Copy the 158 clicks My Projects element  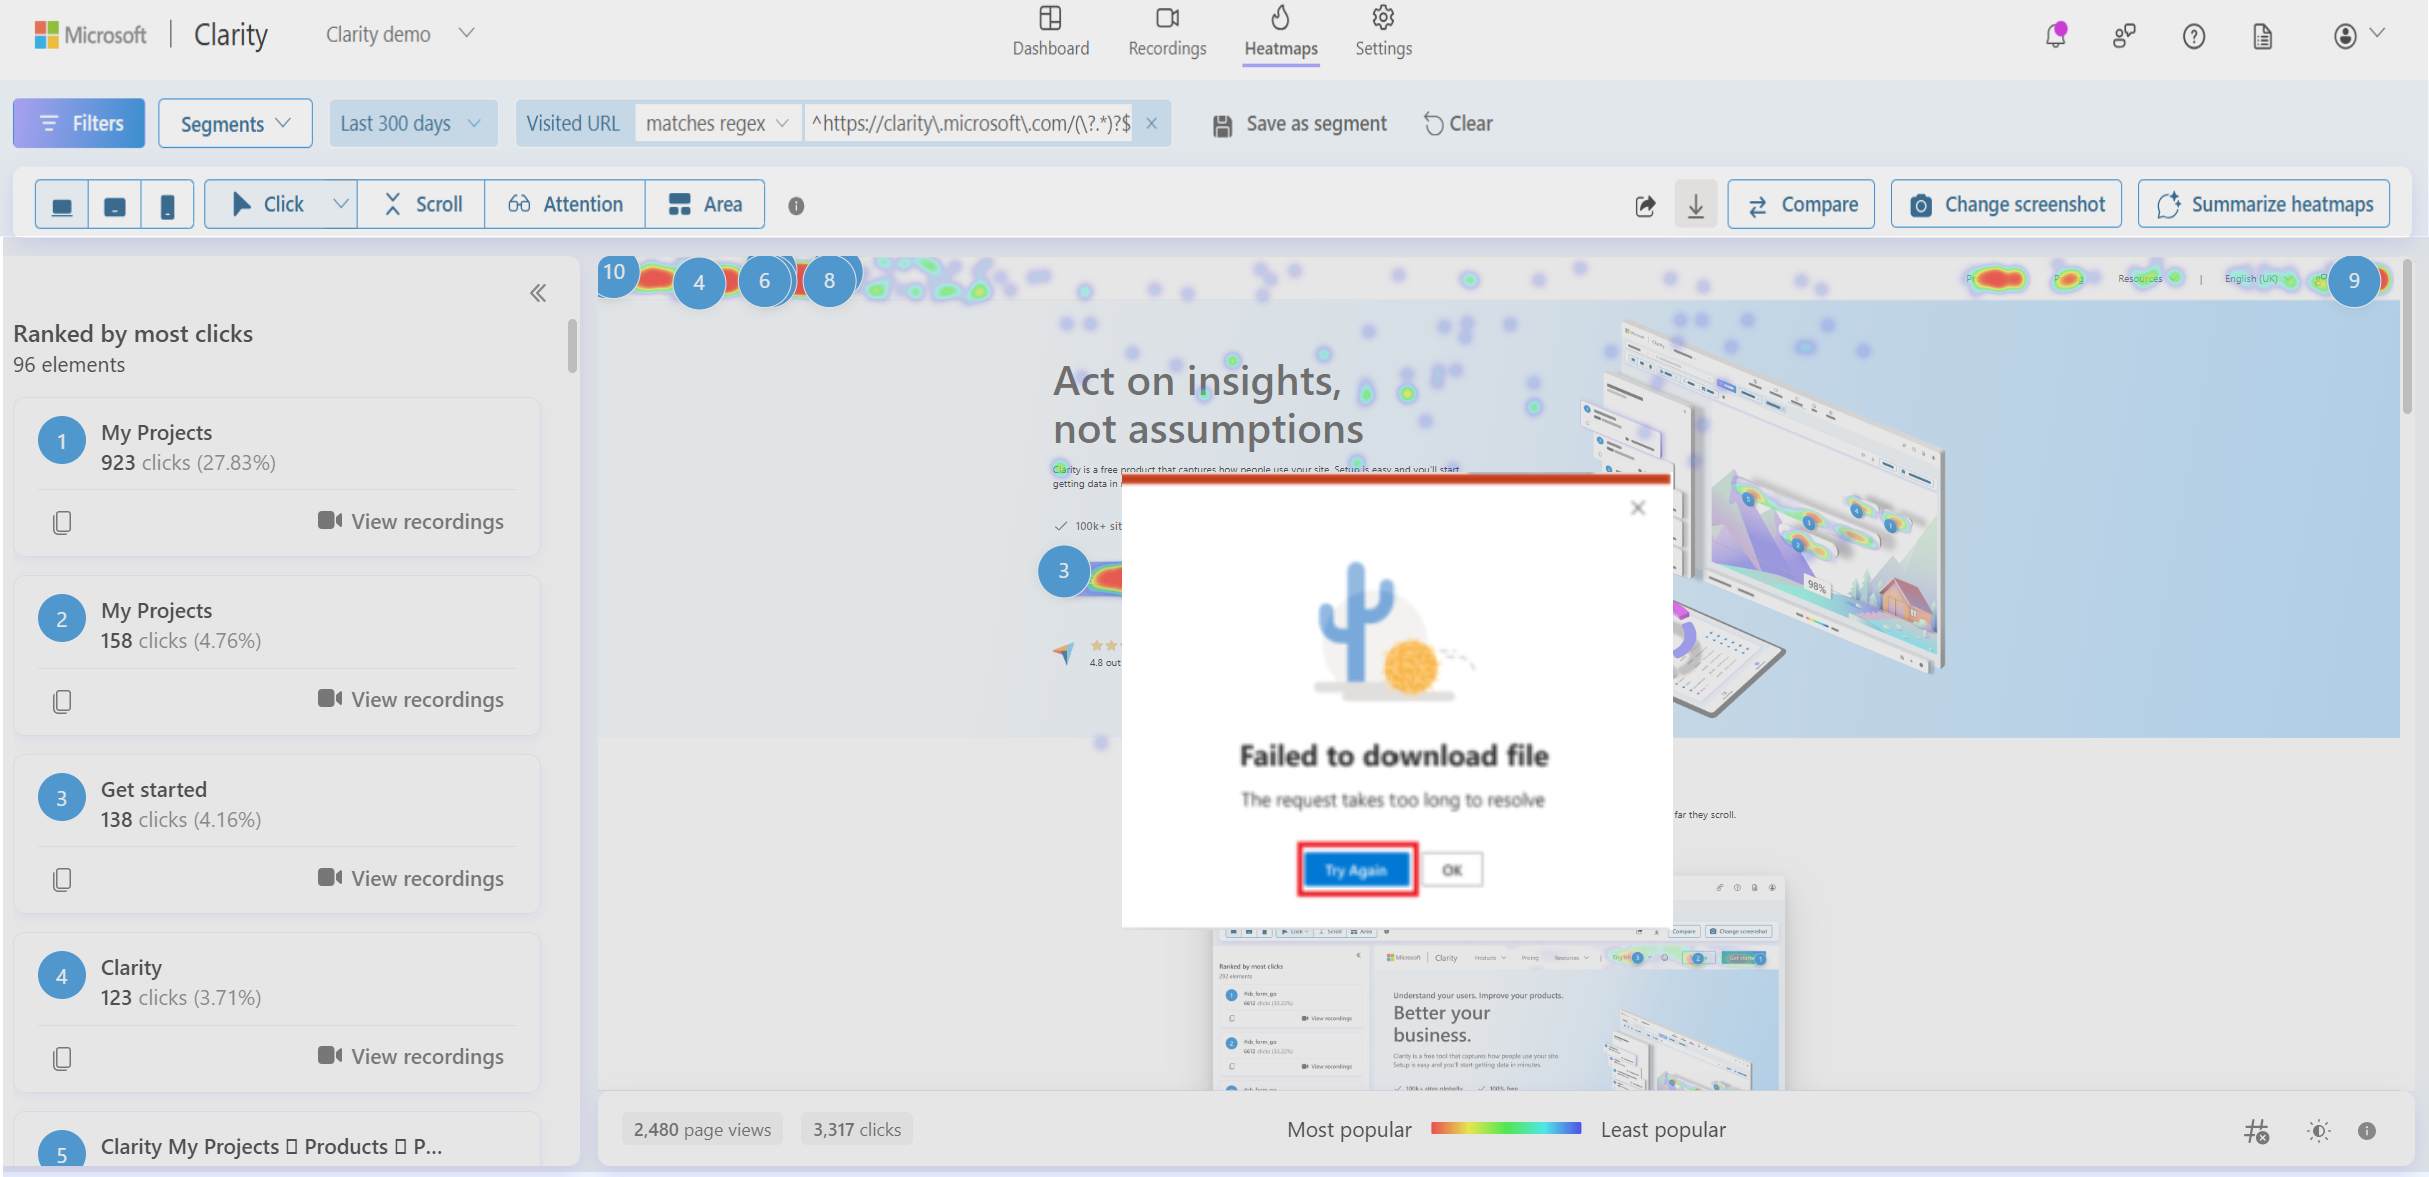click(62, 701)
